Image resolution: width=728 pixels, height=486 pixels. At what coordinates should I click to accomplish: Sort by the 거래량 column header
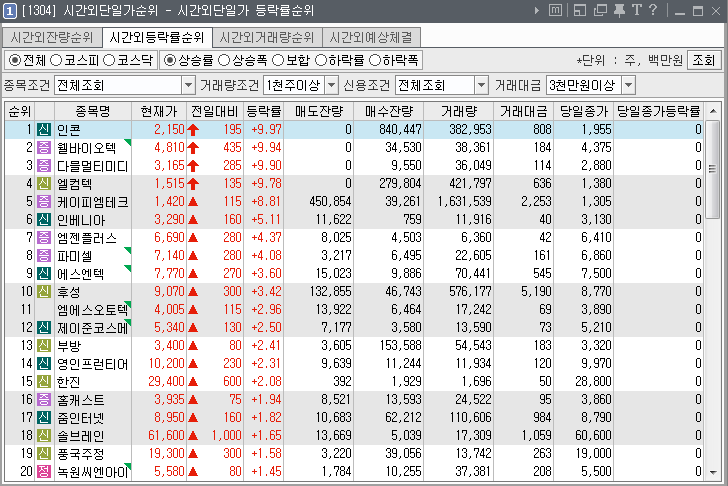(458, 111)
